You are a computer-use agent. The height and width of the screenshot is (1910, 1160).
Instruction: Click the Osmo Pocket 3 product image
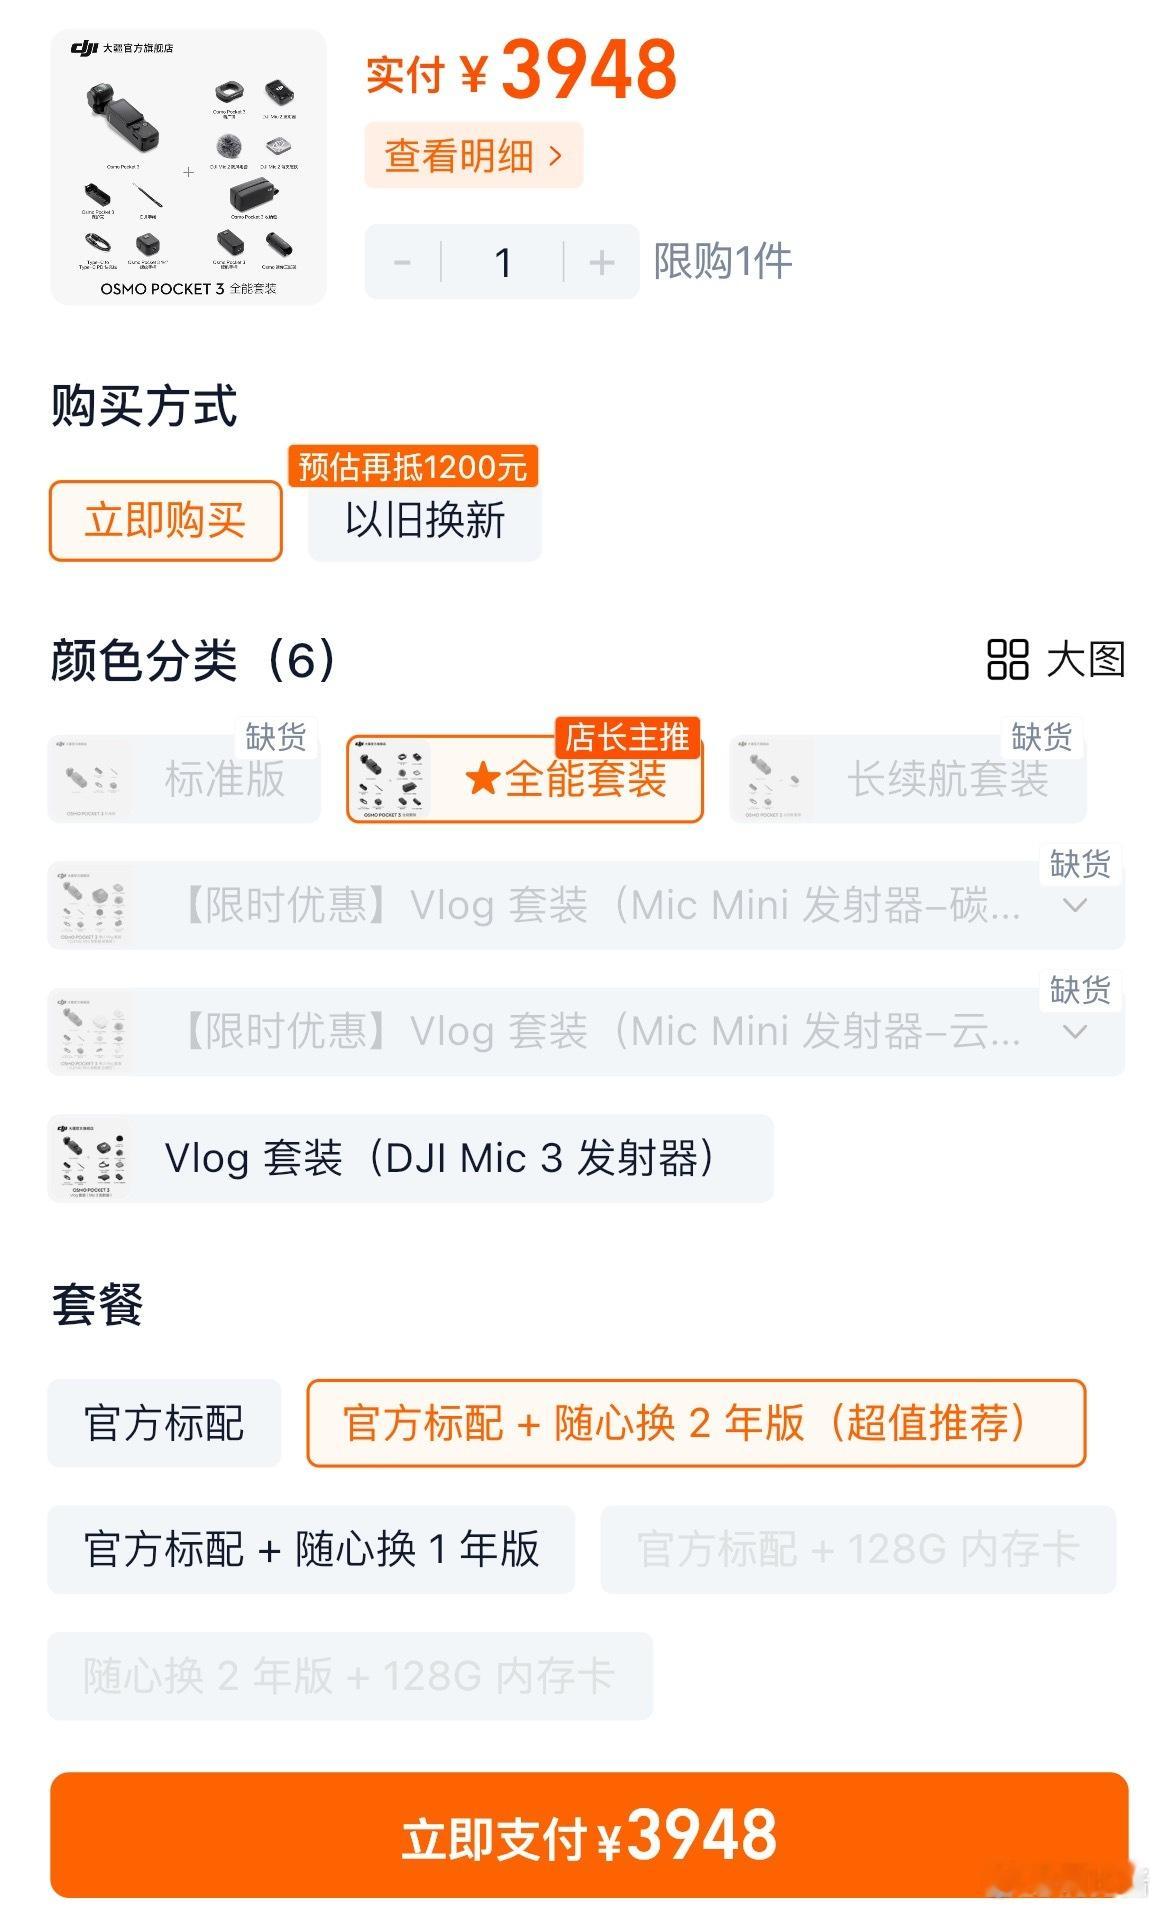click(x=188, y=167)
